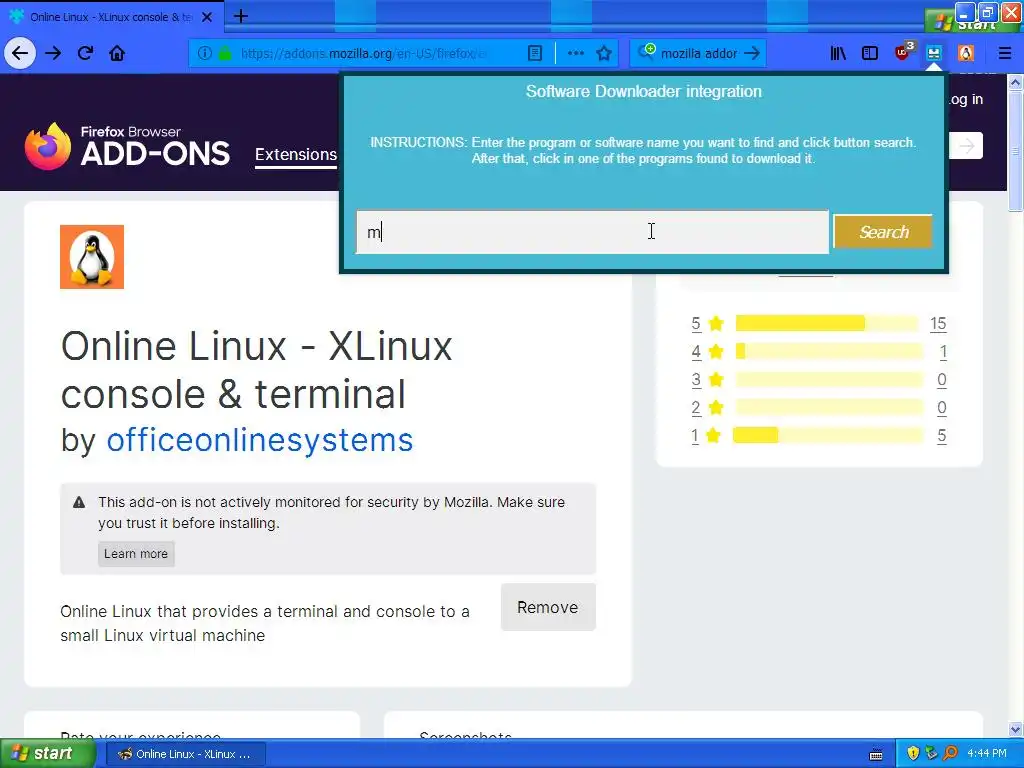
Task: Open the uBlock Origin extension icon
Action: 903,52
